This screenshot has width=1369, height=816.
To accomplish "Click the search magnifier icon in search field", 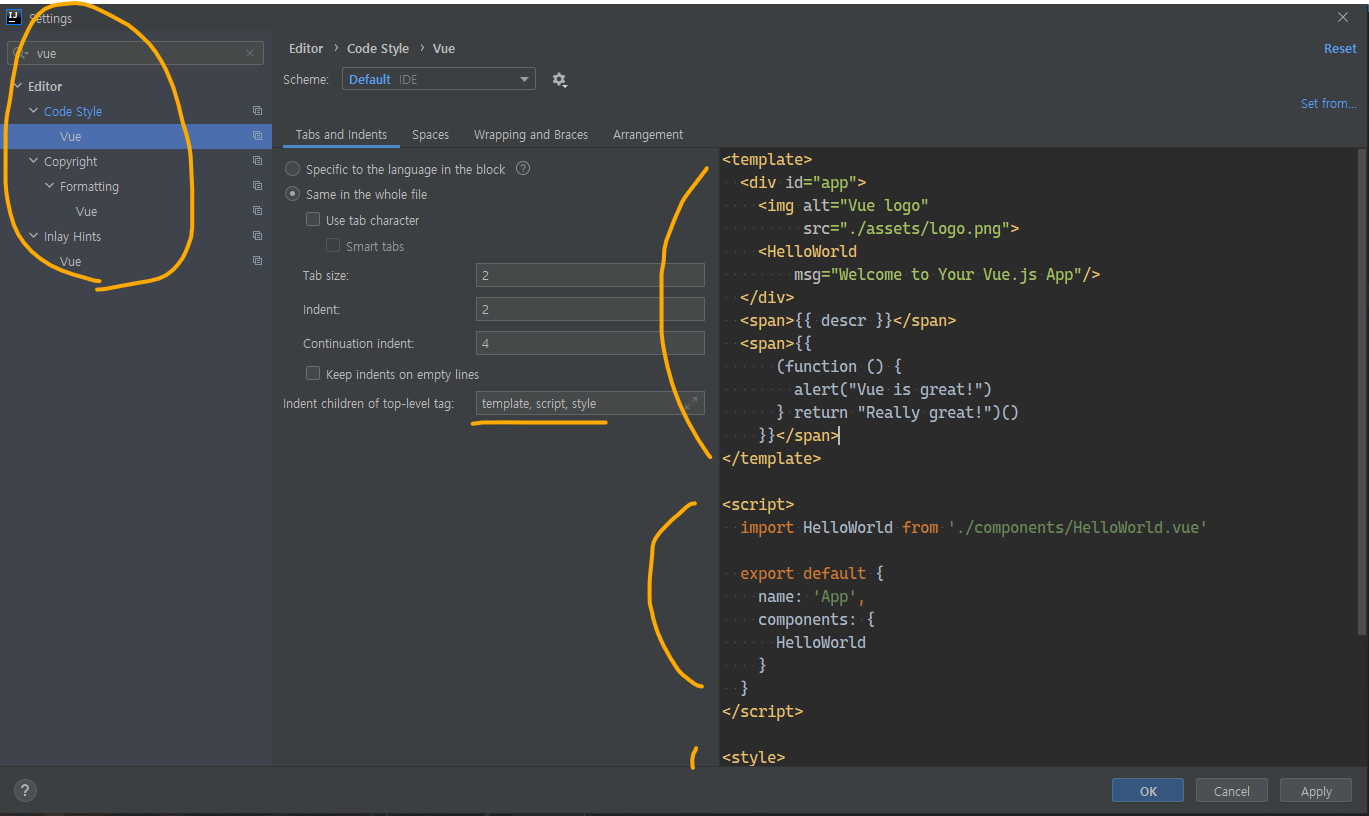I will [x=21, y=53].
